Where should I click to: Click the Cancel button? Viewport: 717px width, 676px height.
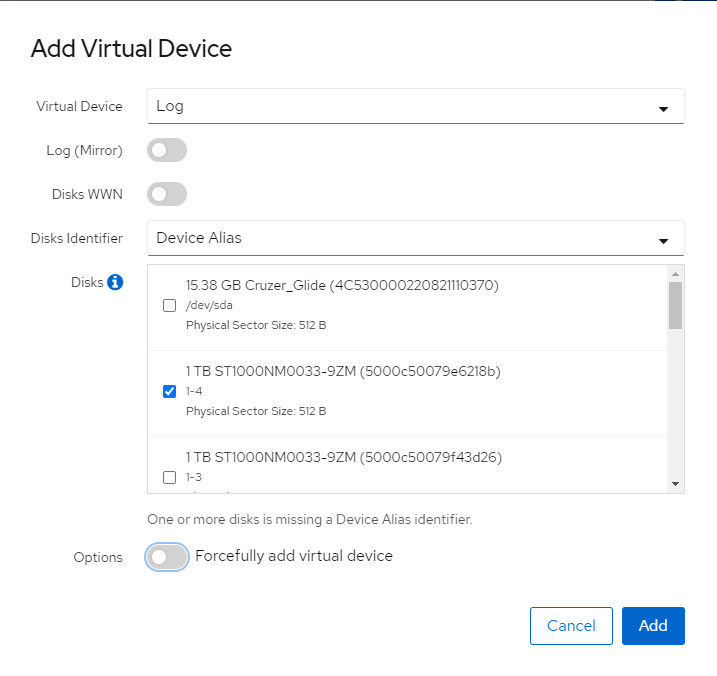[571, 625]
